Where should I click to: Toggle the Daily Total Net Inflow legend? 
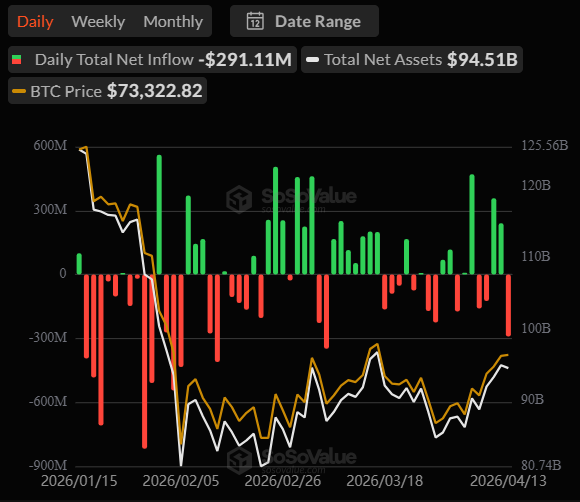pyautogui.click(x=152, y=60)
